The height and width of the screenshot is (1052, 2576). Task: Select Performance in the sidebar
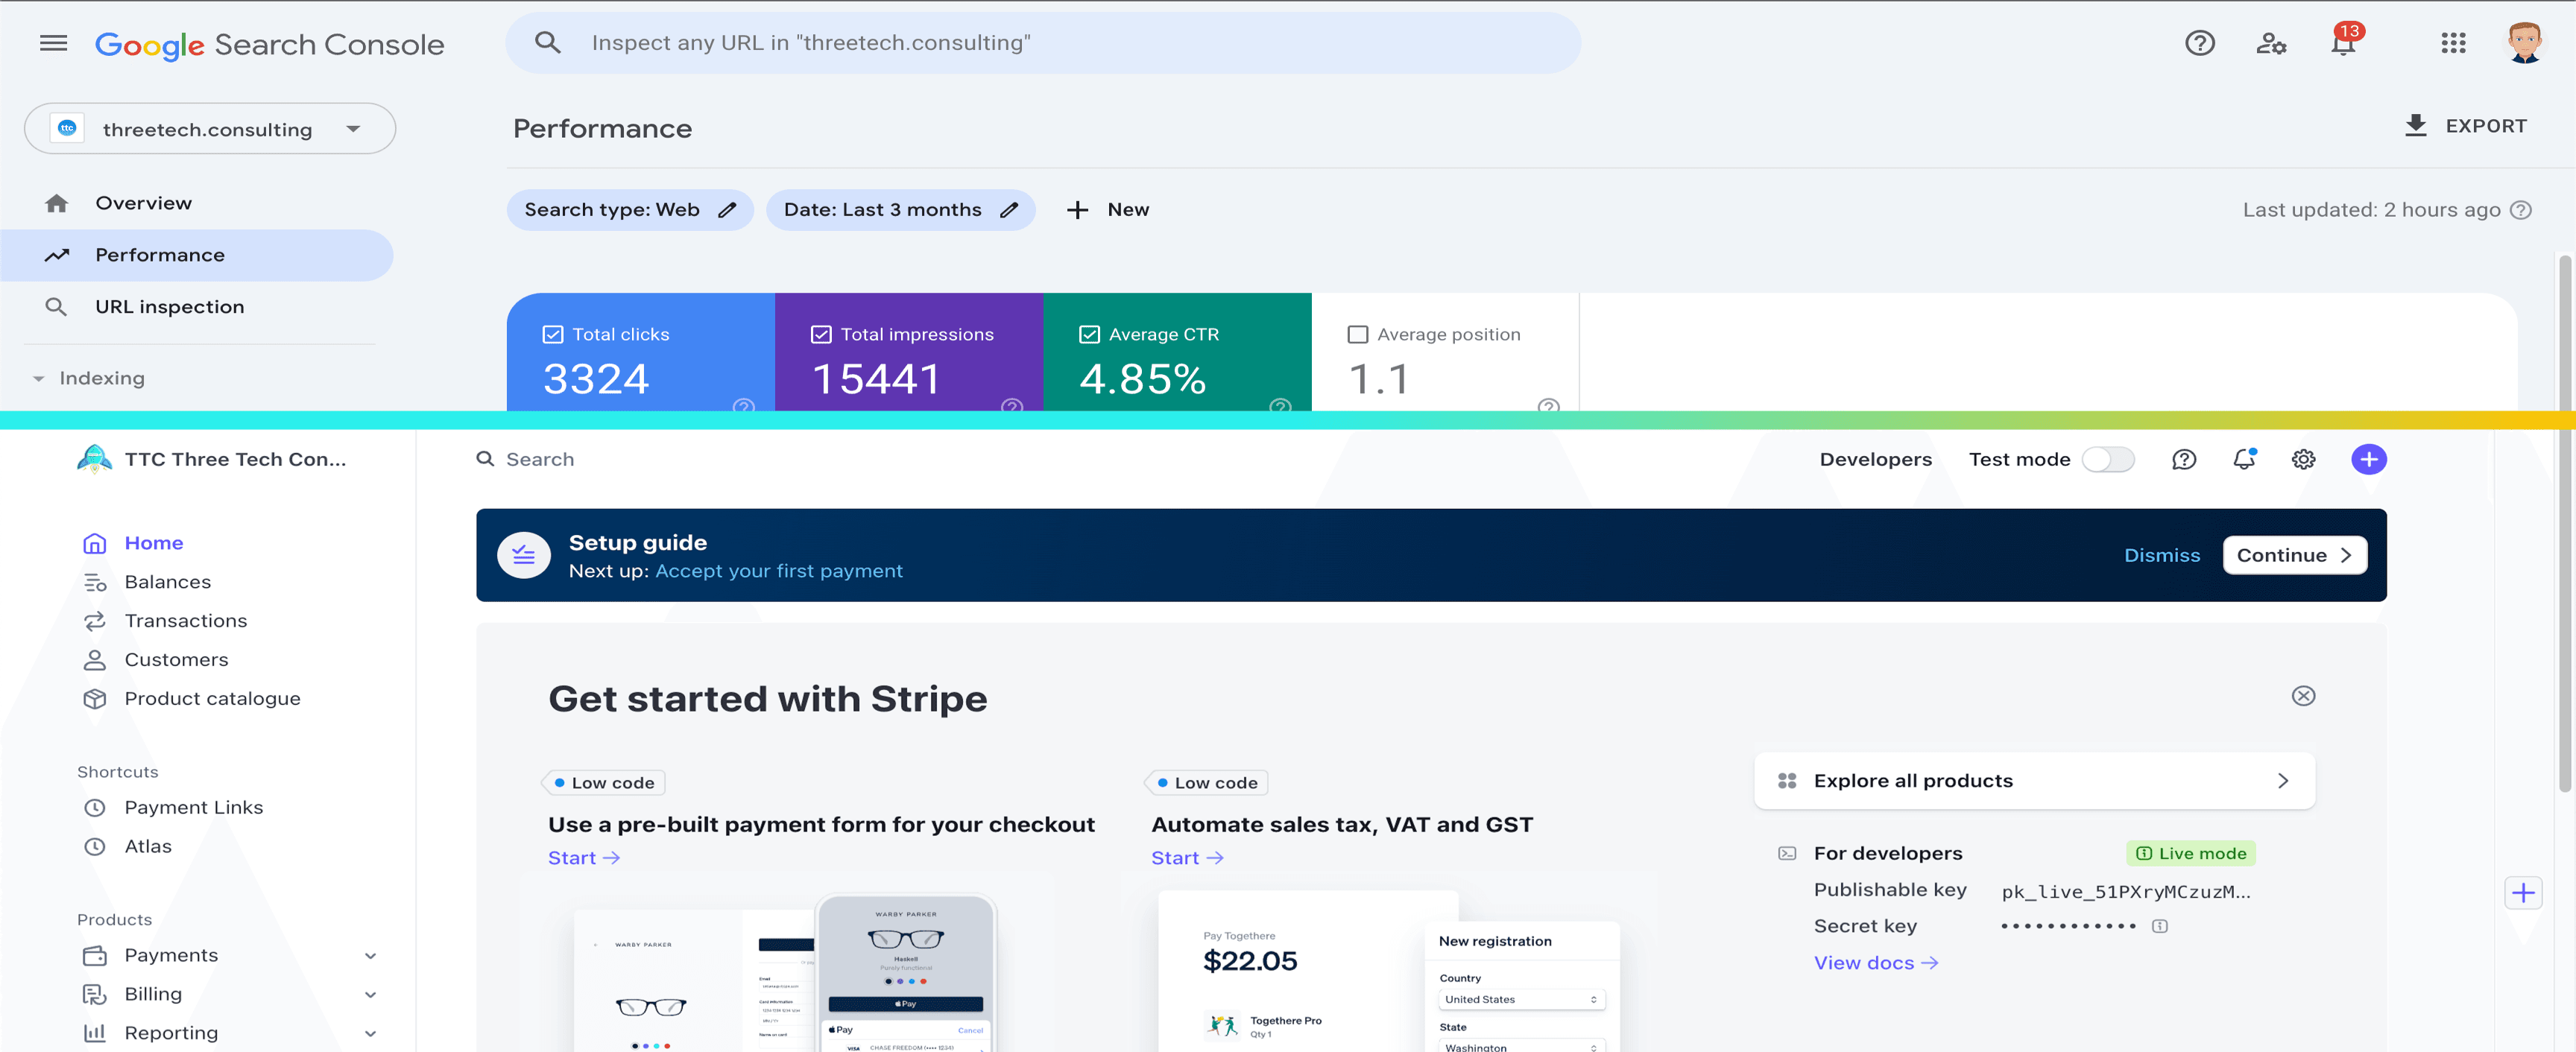pyautogui.click(x=196, y=255)
